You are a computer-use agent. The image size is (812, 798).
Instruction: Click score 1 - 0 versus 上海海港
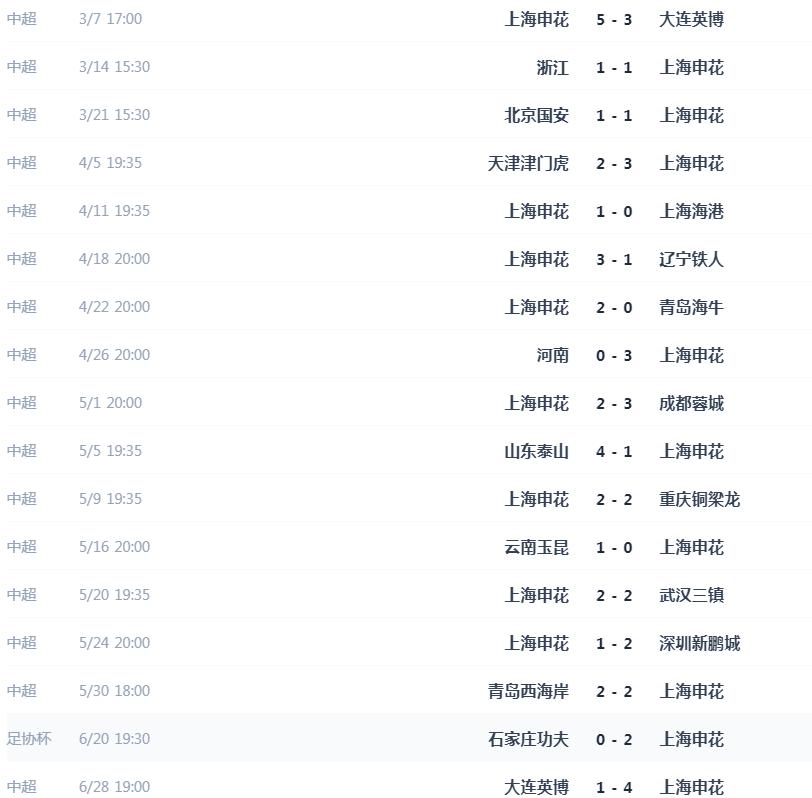point(614,212)
